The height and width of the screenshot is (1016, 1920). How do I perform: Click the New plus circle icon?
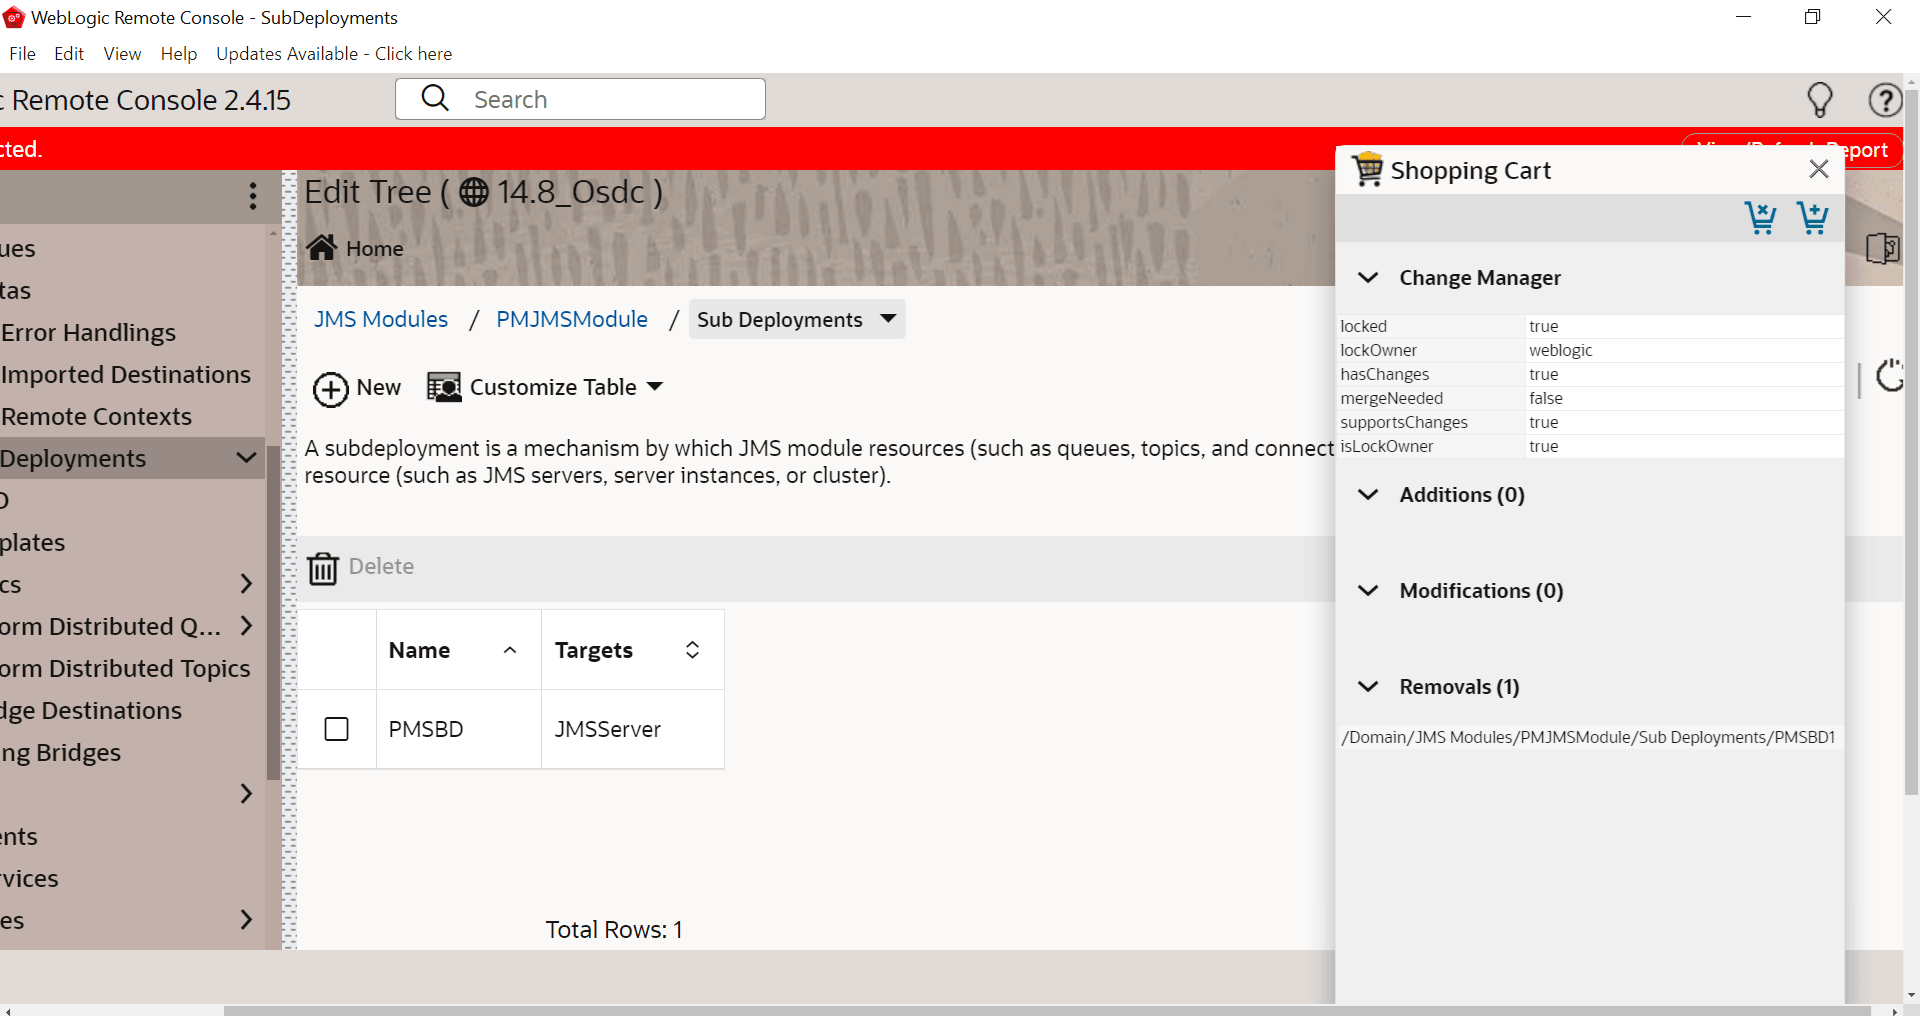[331, 389]
